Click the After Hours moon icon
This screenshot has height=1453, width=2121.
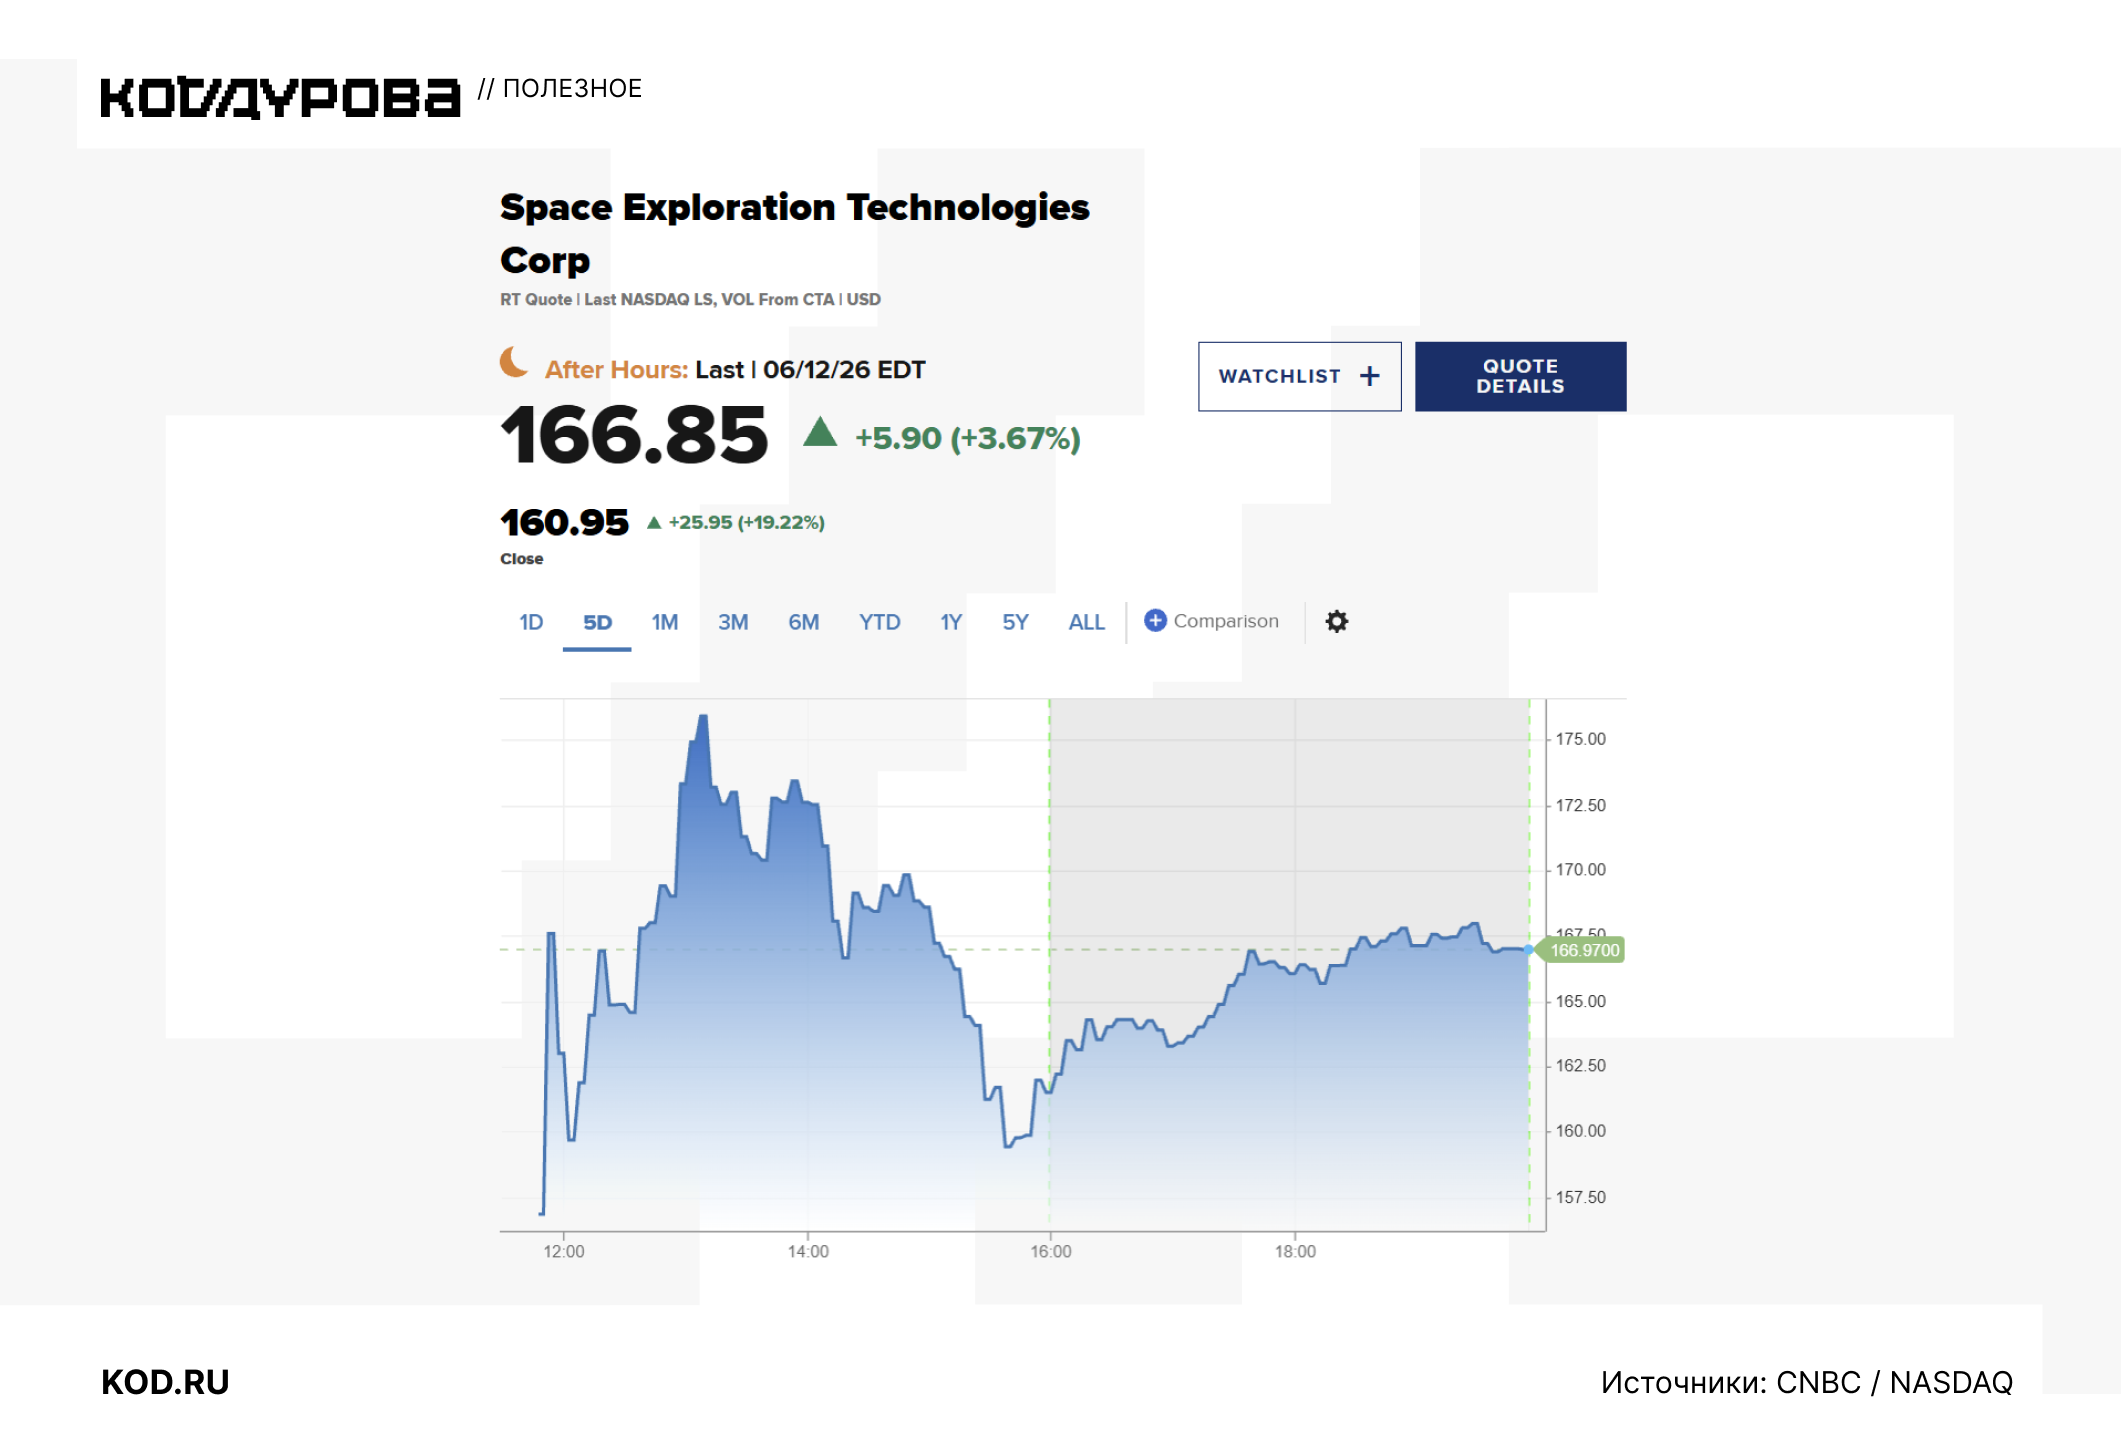[513, 362]
